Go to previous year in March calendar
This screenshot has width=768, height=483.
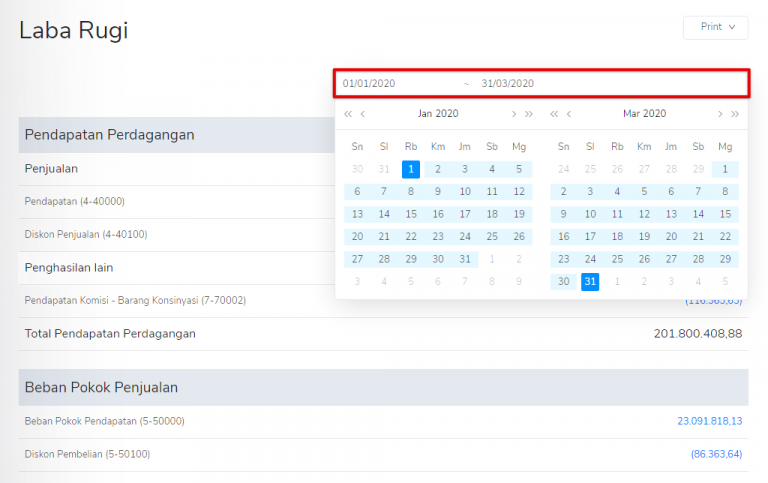click(x=554, y=114)
